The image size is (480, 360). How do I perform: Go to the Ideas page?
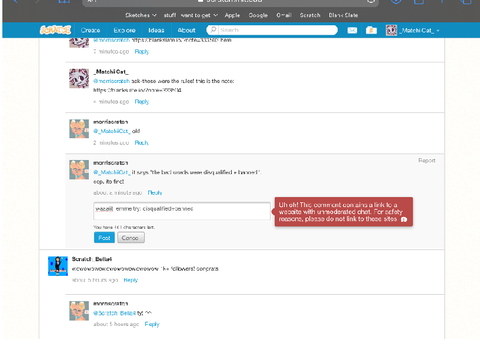point(156,30)
